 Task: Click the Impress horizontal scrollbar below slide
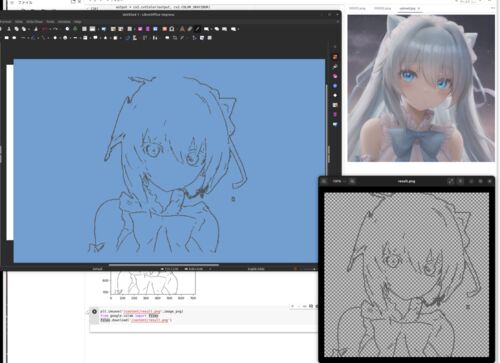(163, 265)
